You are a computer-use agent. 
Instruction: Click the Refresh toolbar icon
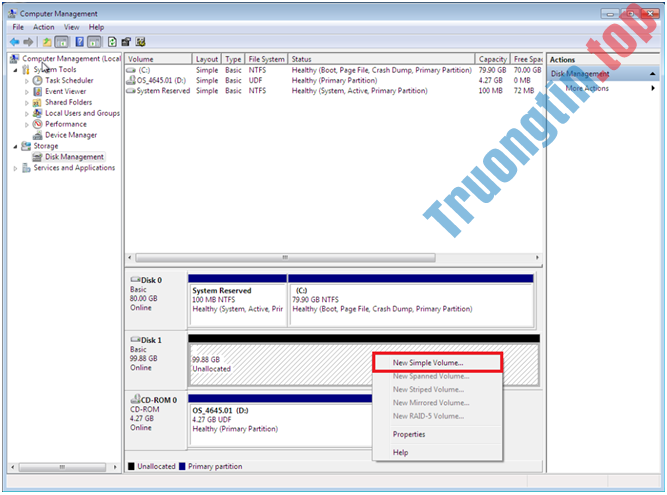111,42
